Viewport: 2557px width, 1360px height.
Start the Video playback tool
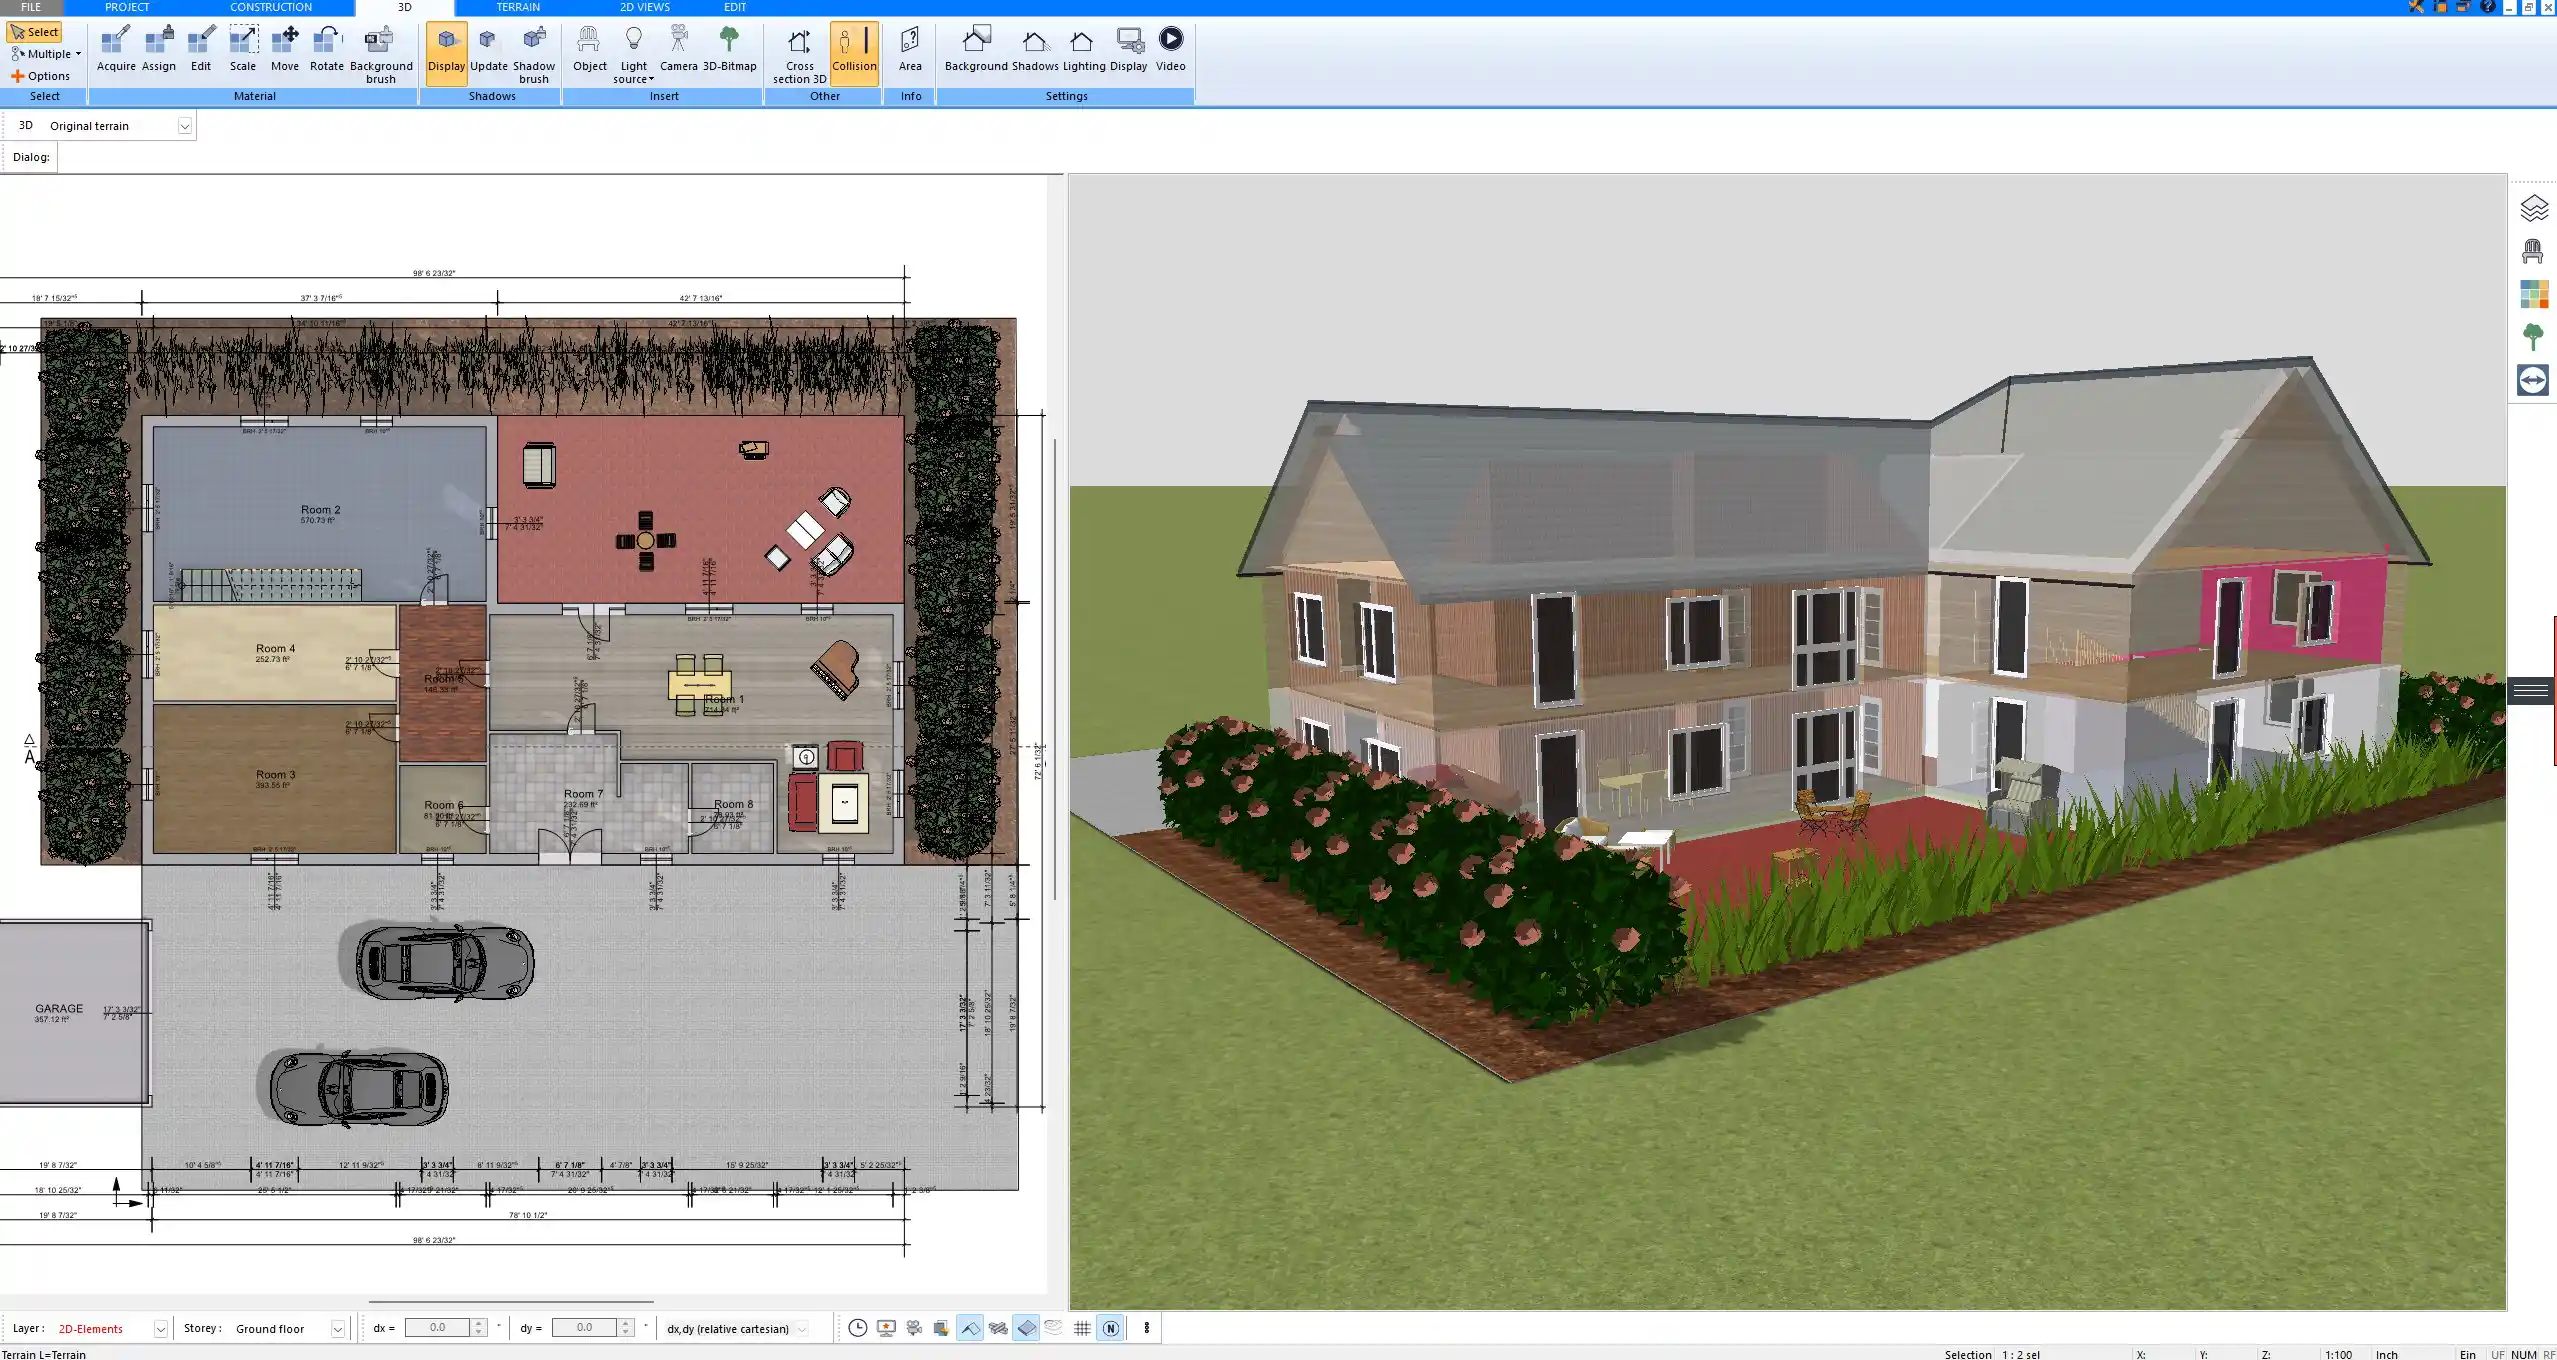1170,50
